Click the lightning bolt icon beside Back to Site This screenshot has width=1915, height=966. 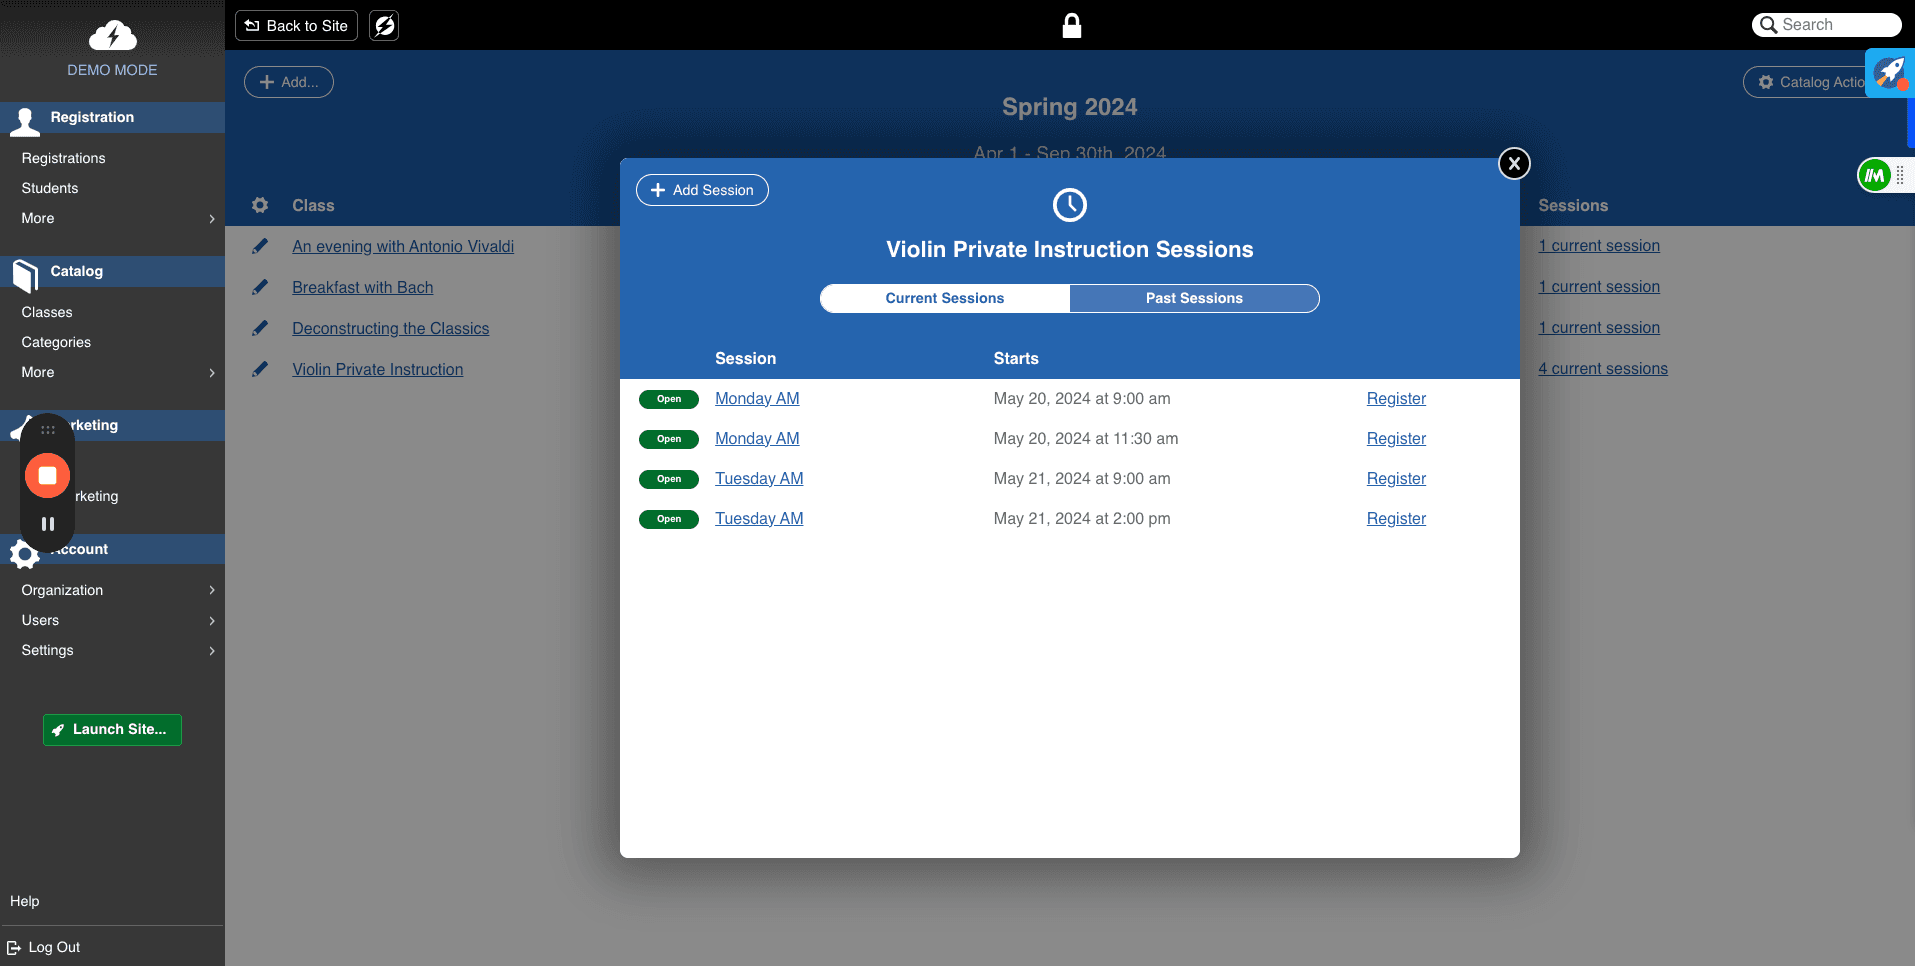point(384,25)
